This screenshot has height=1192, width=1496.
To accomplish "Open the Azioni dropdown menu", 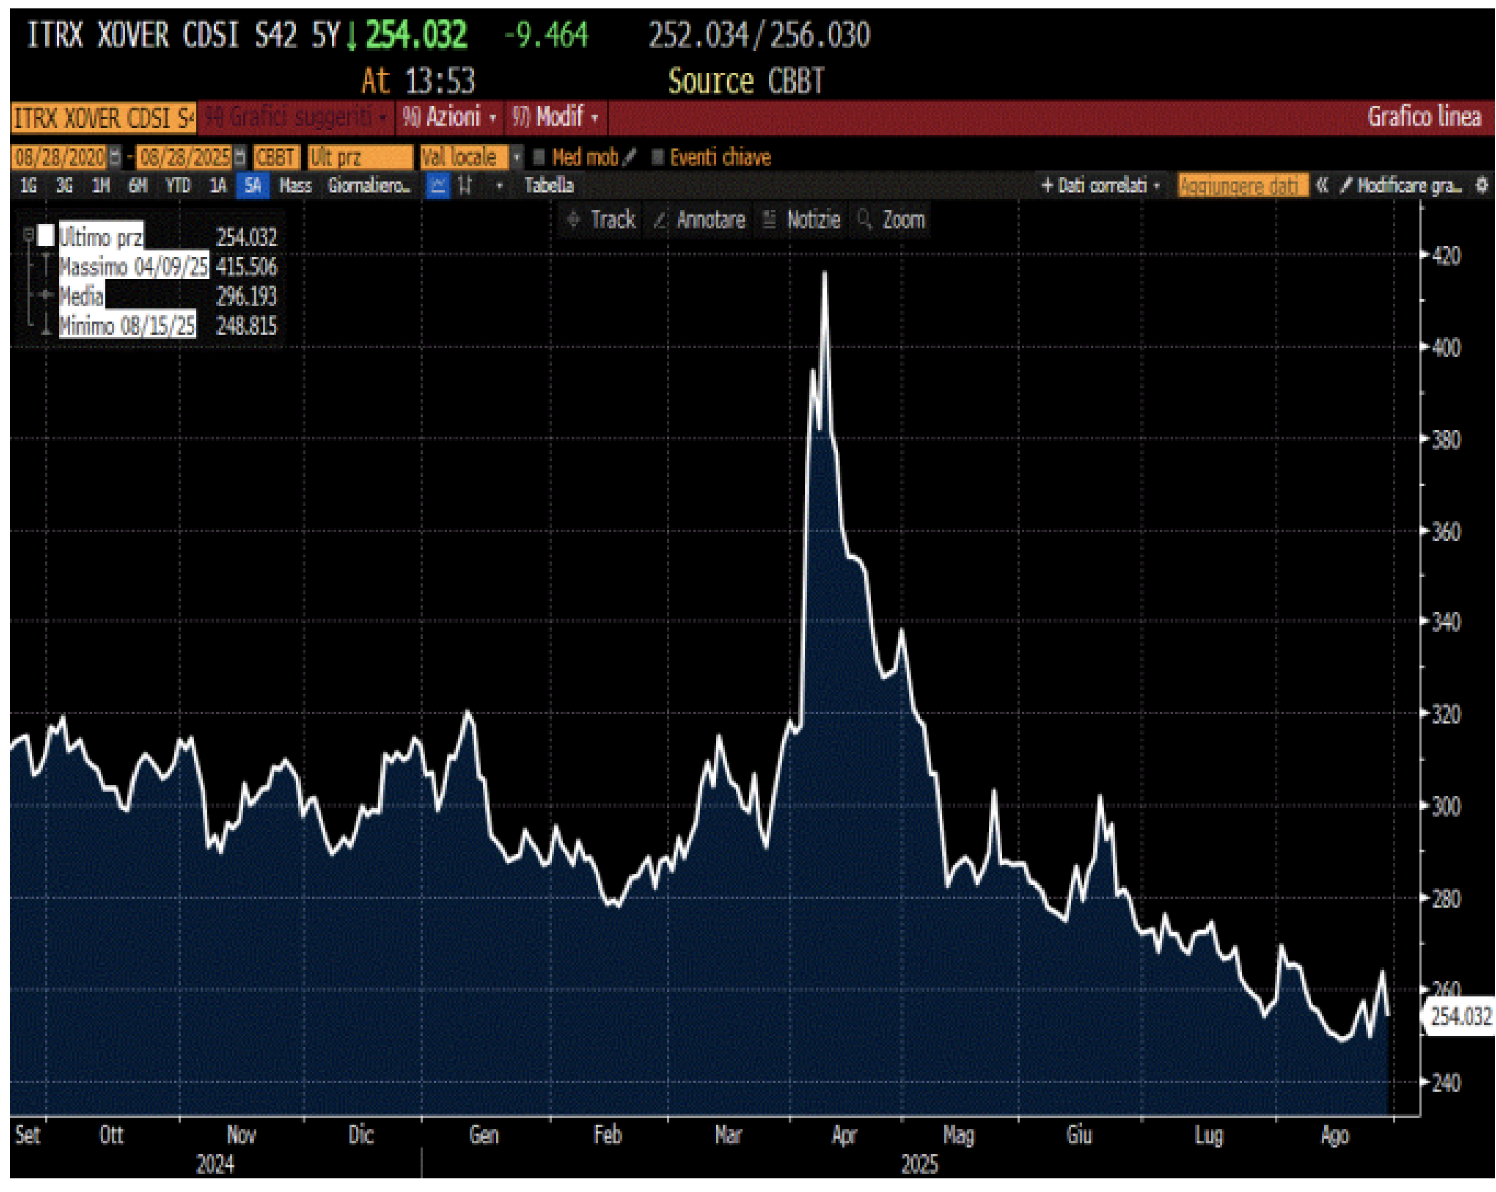I will (x=449, y=118).
